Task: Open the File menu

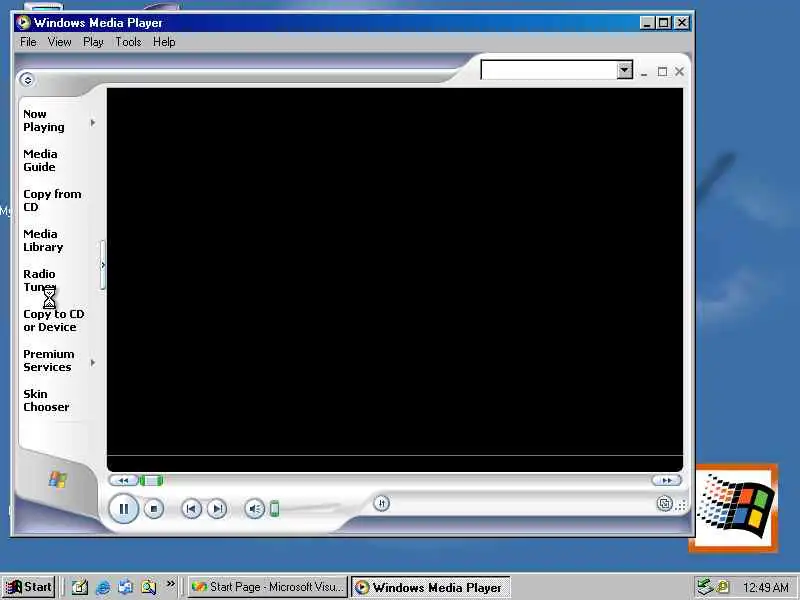Action: [x=28, y=42]
